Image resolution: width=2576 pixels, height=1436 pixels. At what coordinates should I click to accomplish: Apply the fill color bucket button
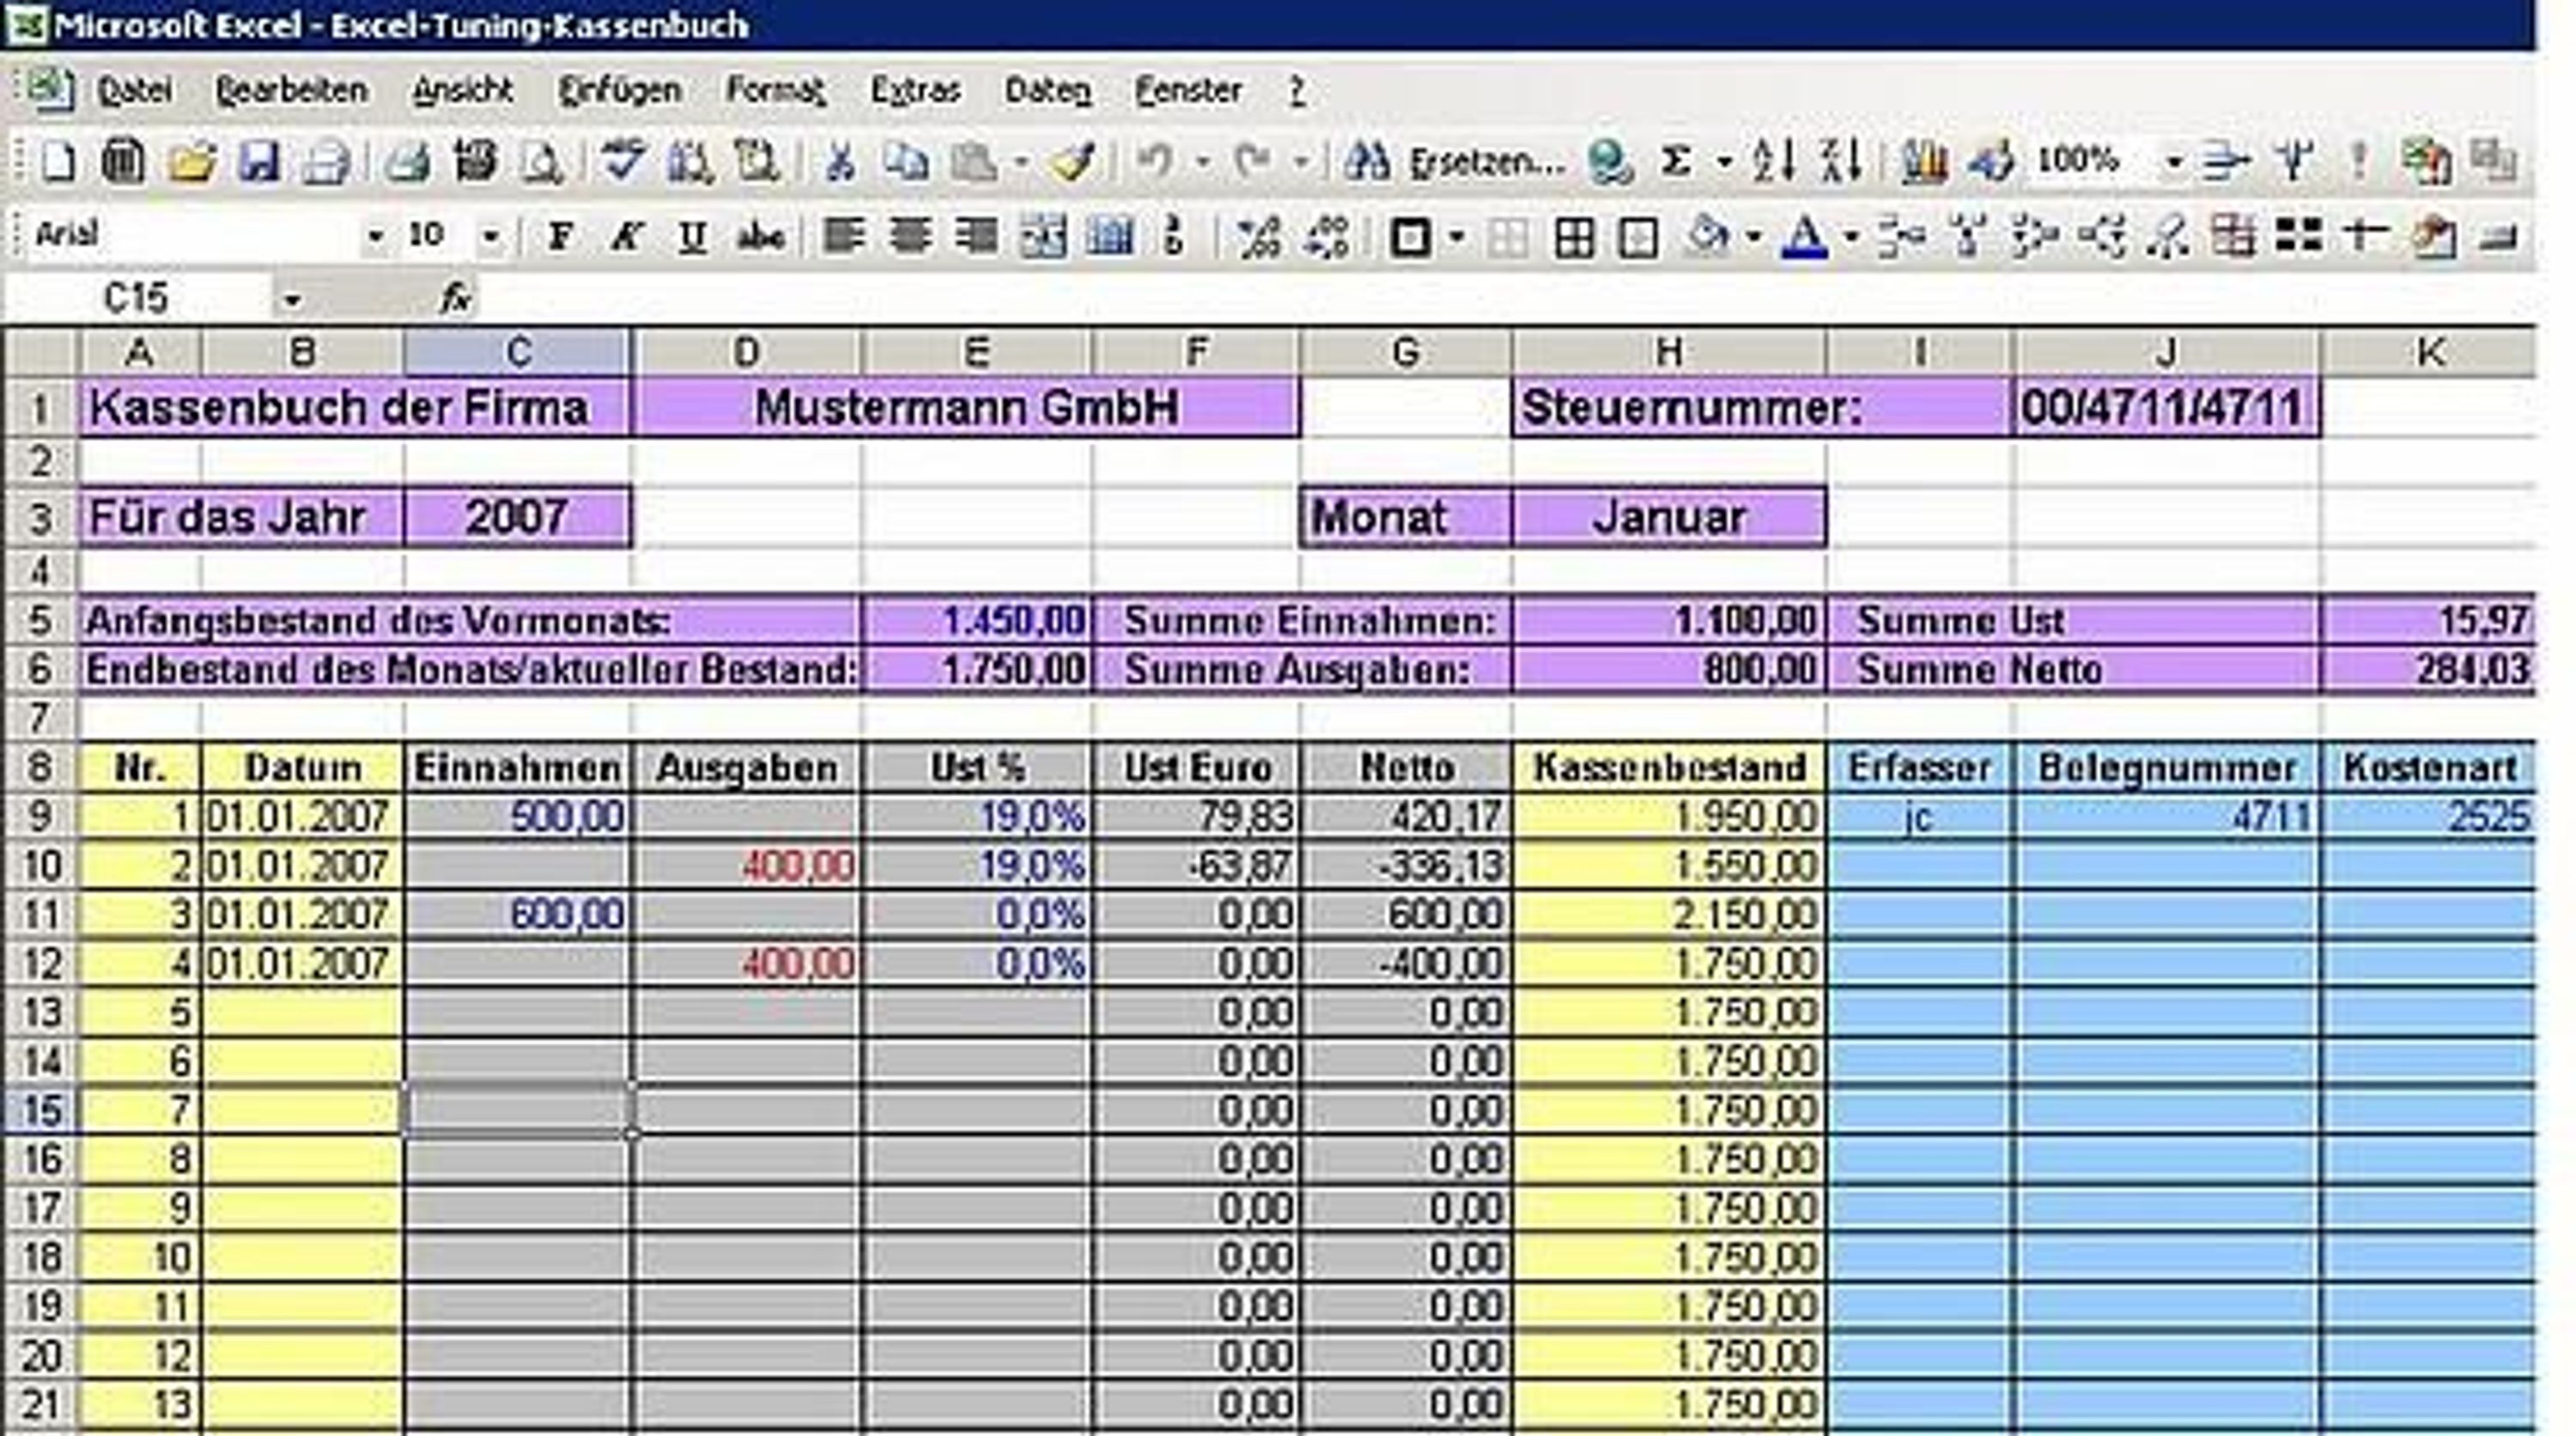coord(1708,238)
